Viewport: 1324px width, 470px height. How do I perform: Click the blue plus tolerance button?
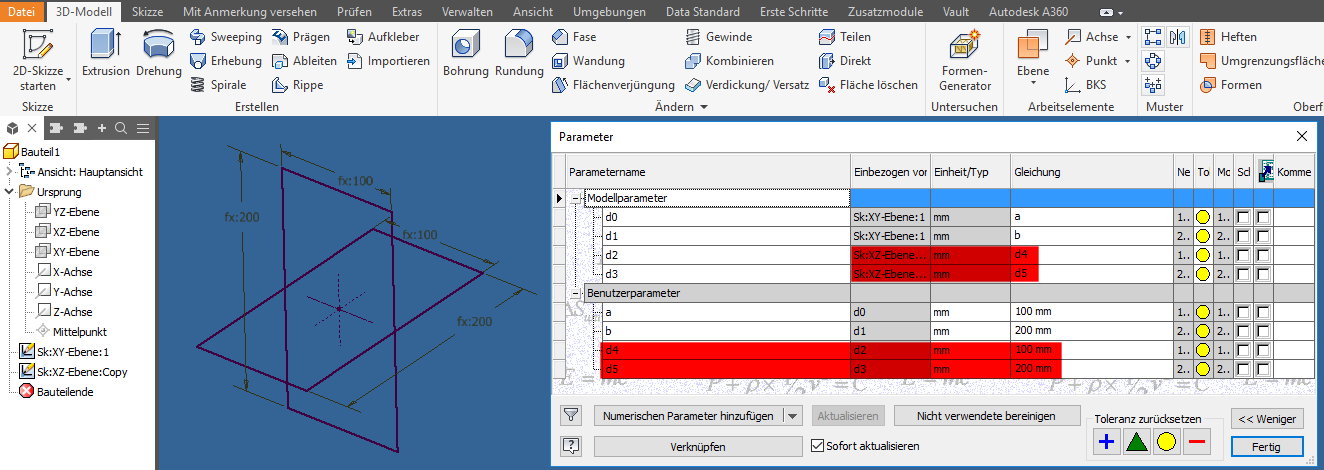(1106, 442)
